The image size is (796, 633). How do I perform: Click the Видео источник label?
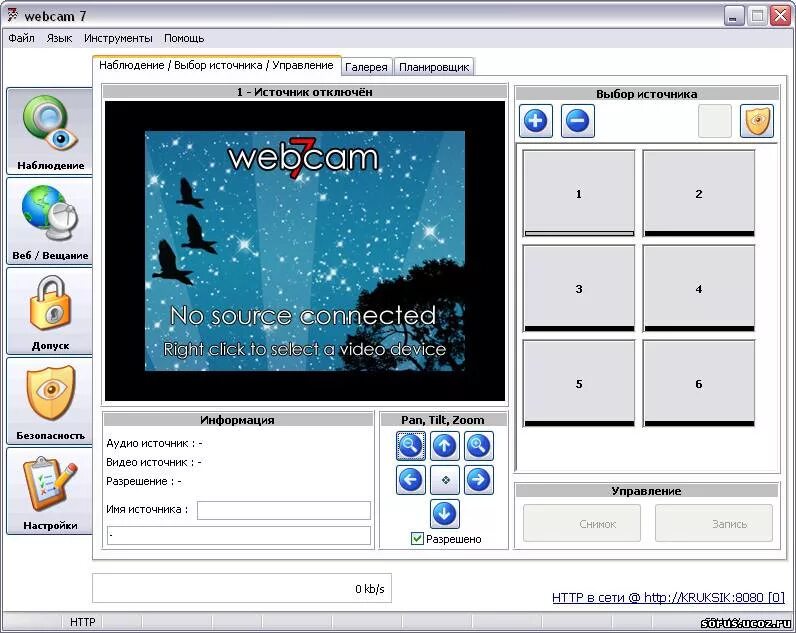[154, 462]
